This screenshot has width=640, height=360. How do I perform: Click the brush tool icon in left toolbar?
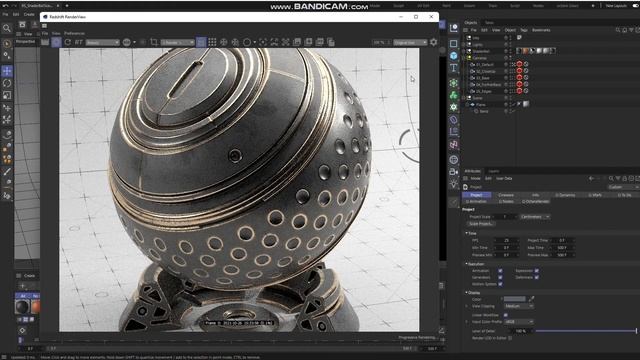pyautogui.click(x=7, y=171)
